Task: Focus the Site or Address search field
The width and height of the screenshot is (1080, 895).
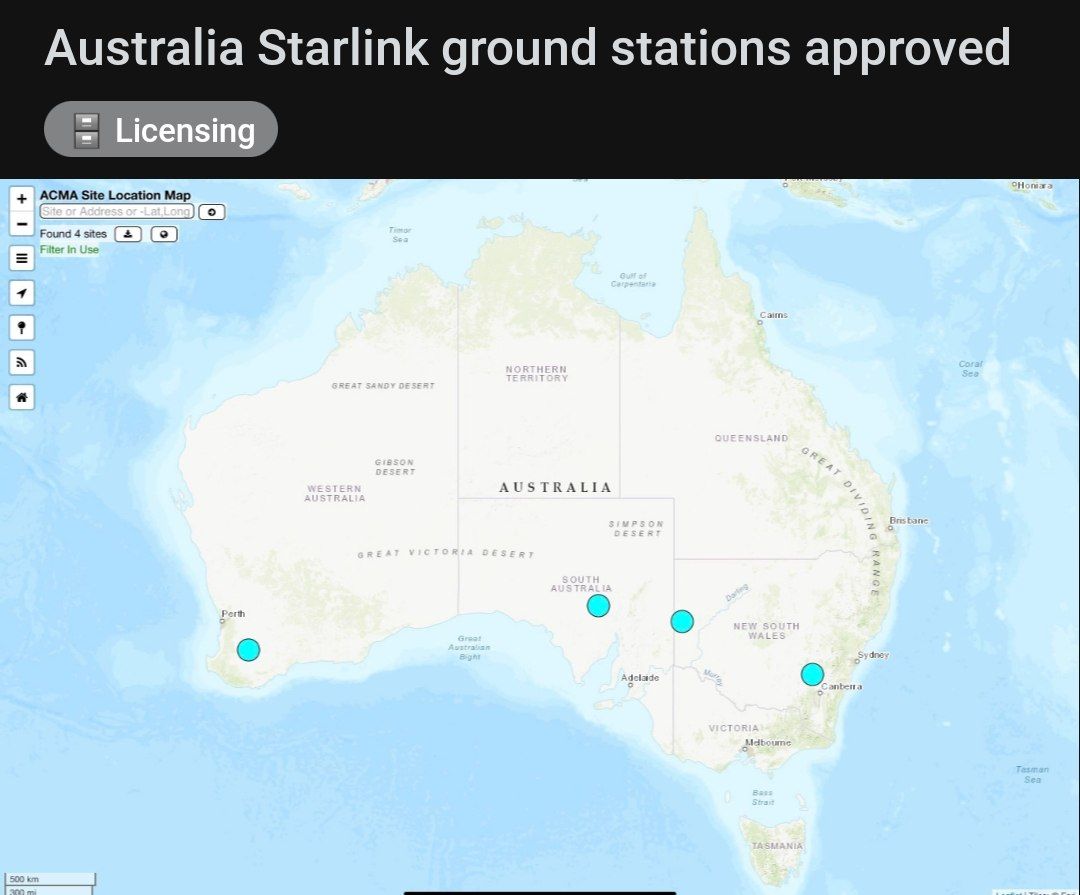Action: pyautogui.click(x=116, y=212)
